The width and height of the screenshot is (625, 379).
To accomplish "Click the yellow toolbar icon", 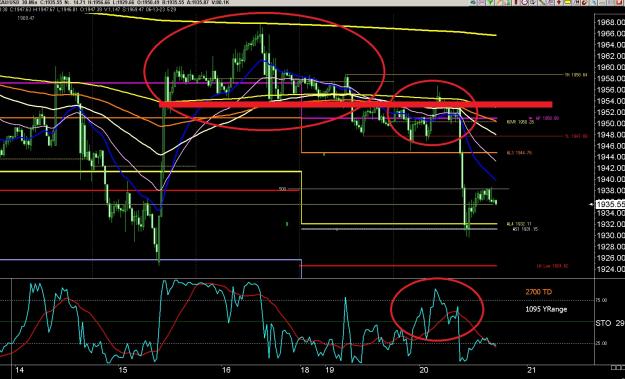I will (x=567, y=2).
